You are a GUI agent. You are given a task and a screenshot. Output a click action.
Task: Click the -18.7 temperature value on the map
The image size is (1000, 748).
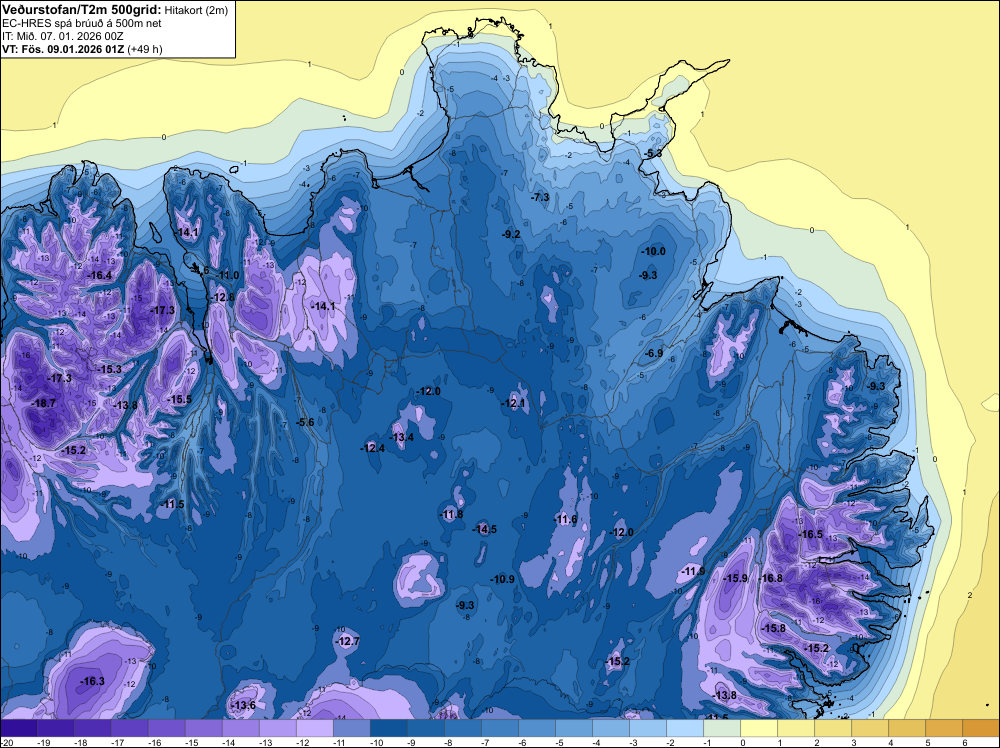pos(44,404)
